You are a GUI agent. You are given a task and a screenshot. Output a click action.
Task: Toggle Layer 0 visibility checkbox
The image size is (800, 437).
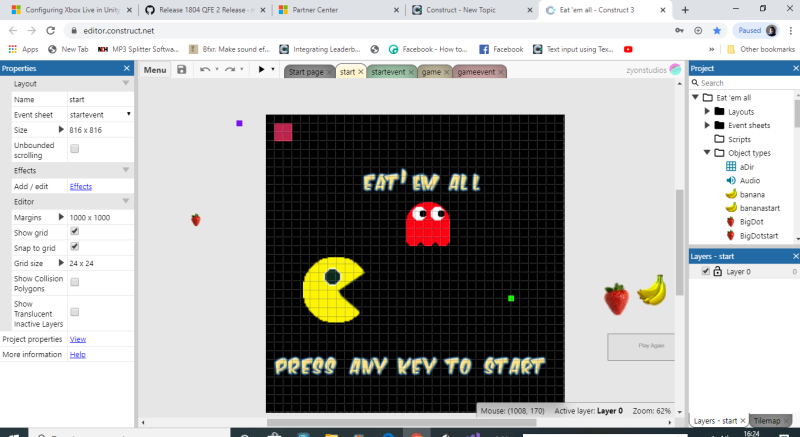706,271
